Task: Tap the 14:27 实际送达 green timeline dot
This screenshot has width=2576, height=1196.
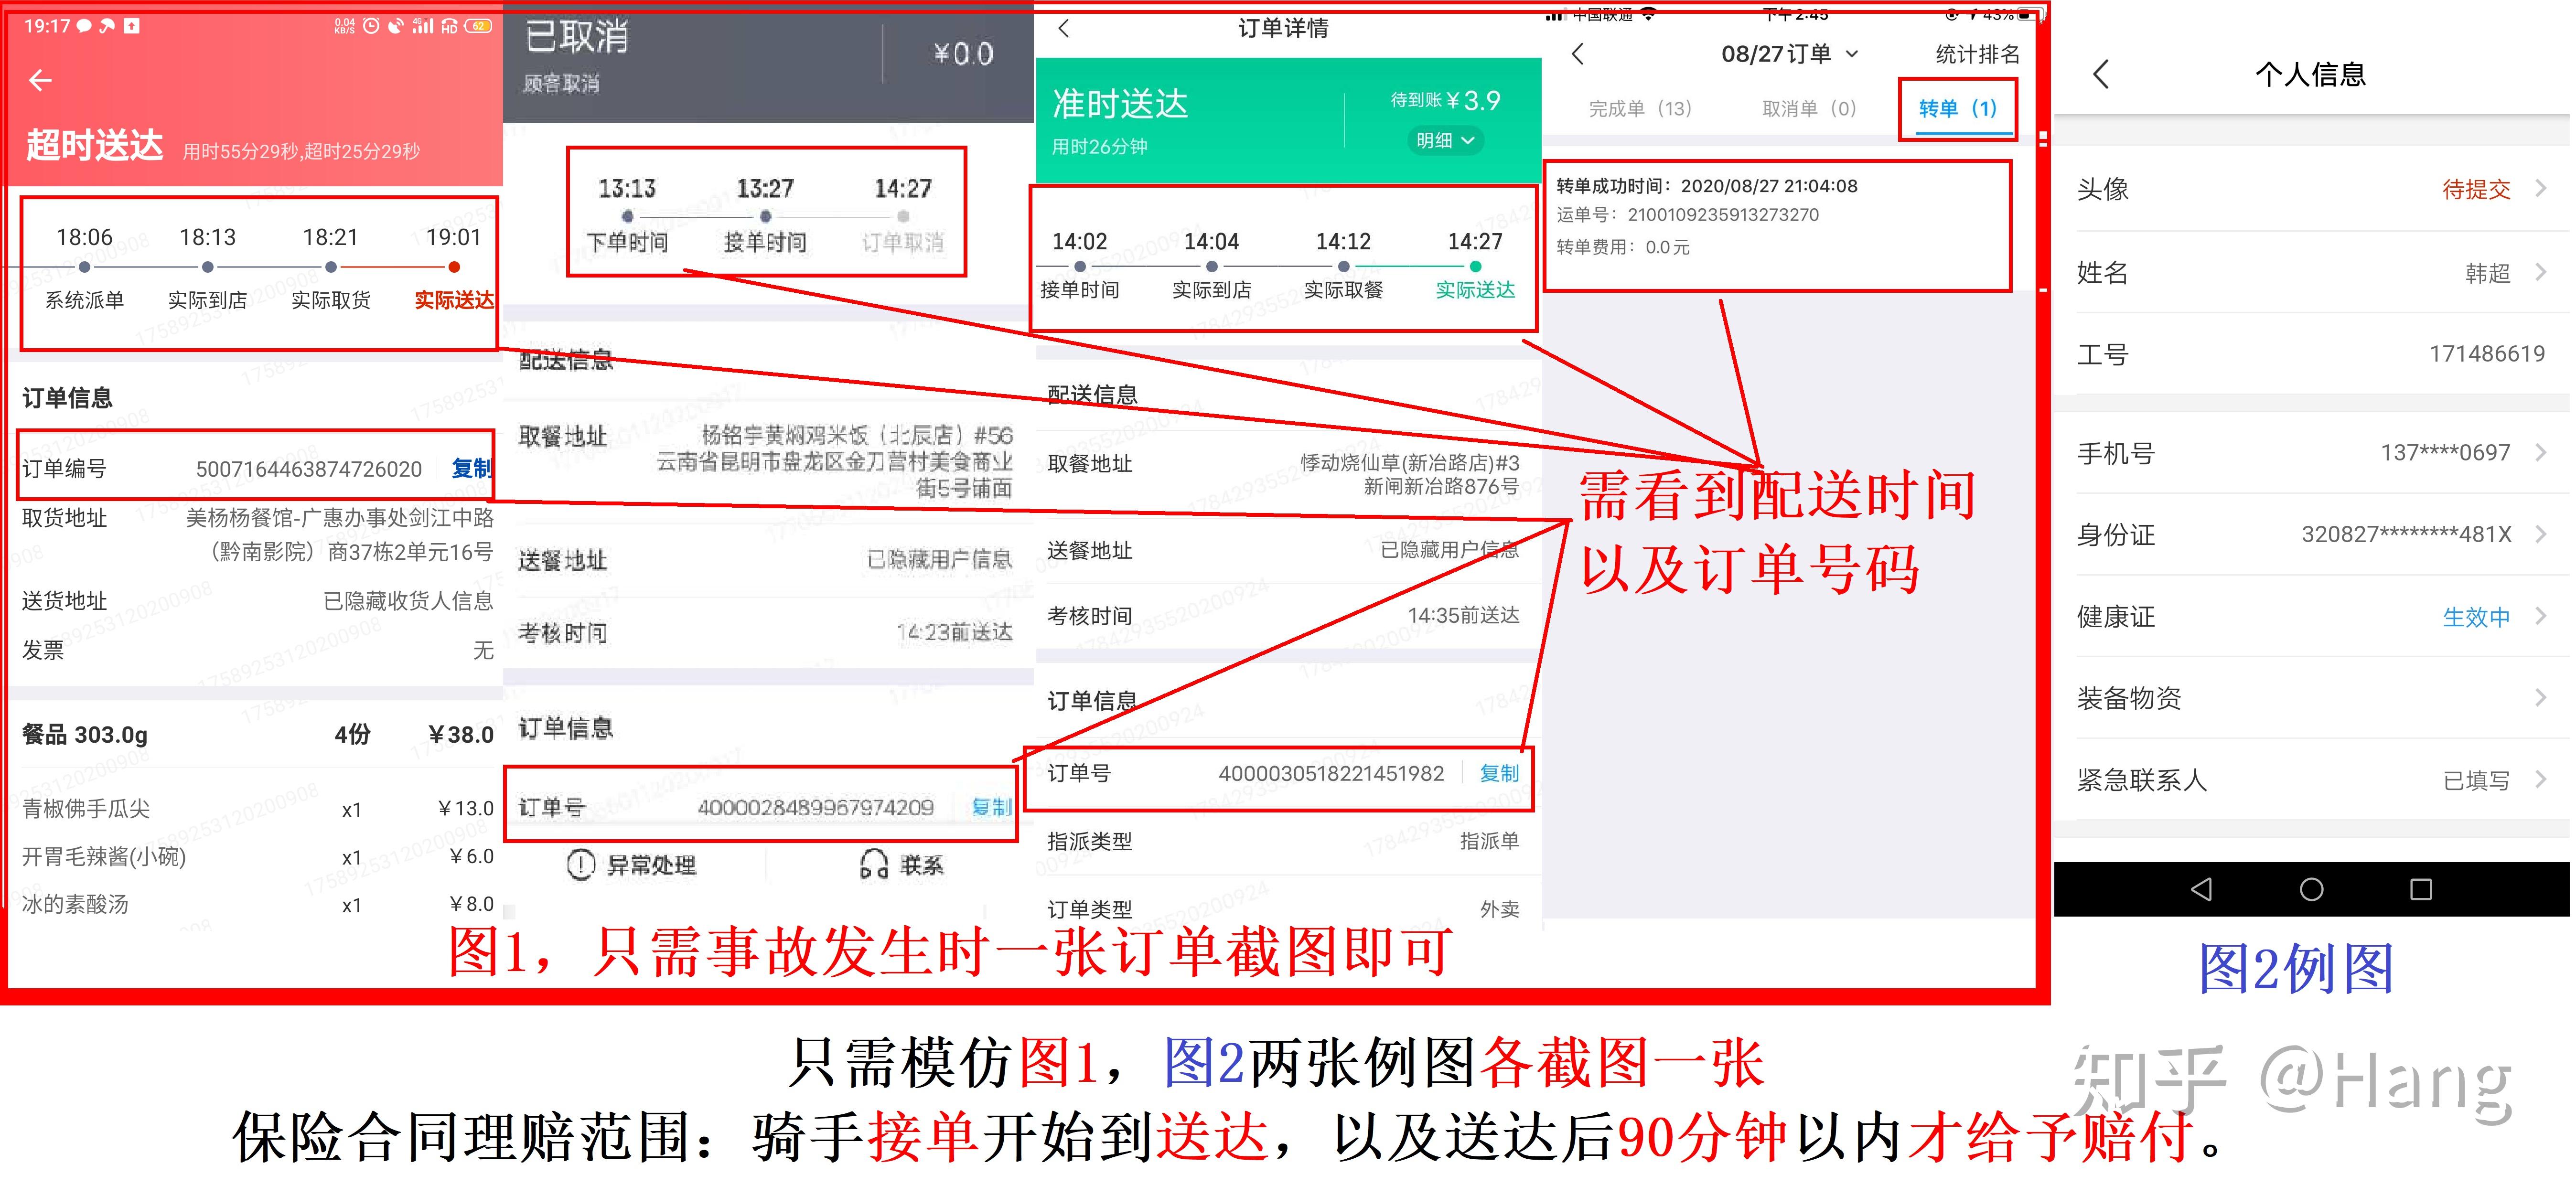Action: click(1475, 266)
